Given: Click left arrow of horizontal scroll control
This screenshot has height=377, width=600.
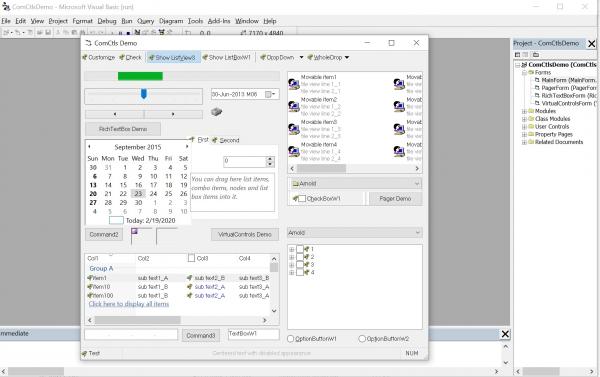Looking at the screenshot, I should tap(115, 114).
